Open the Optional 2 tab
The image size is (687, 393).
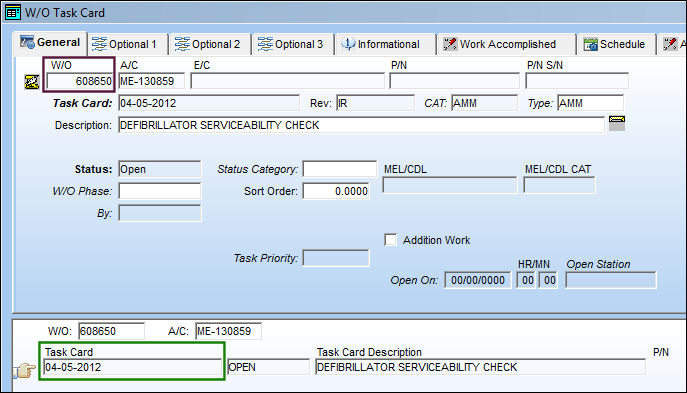coord(210,44)
